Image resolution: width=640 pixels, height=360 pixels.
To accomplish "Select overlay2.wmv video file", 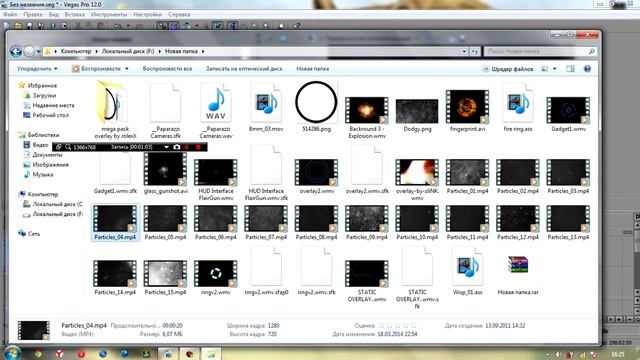I will (x=316, y=176).
